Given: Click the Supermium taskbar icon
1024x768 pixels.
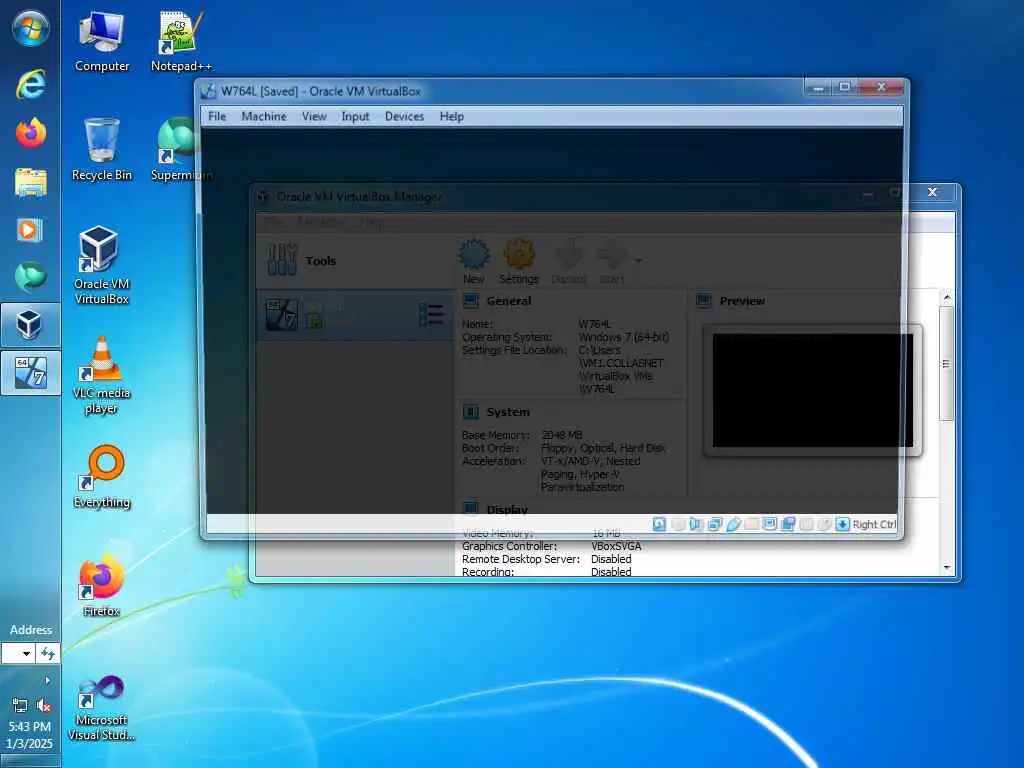Looking at the screenshot, I should click(30, 277).
